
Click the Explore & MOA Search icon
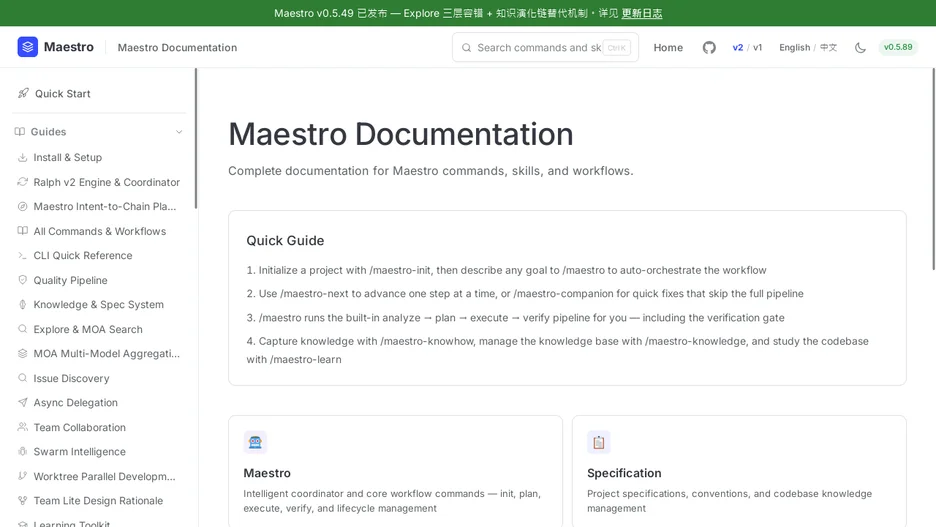(23, 329)
